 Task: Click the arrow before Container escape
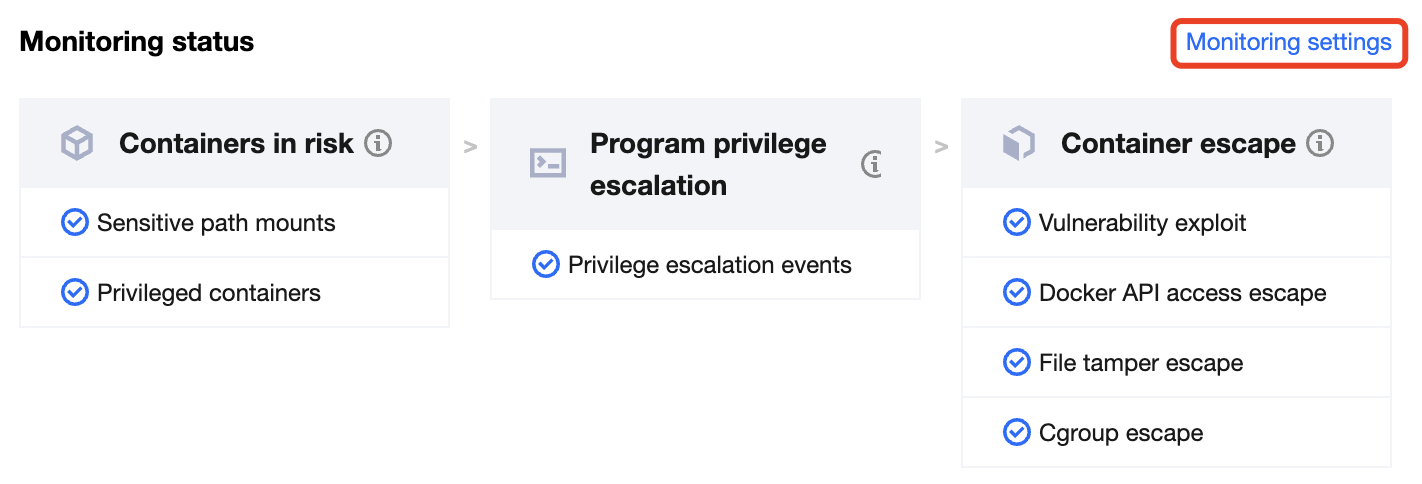point(941,147)
